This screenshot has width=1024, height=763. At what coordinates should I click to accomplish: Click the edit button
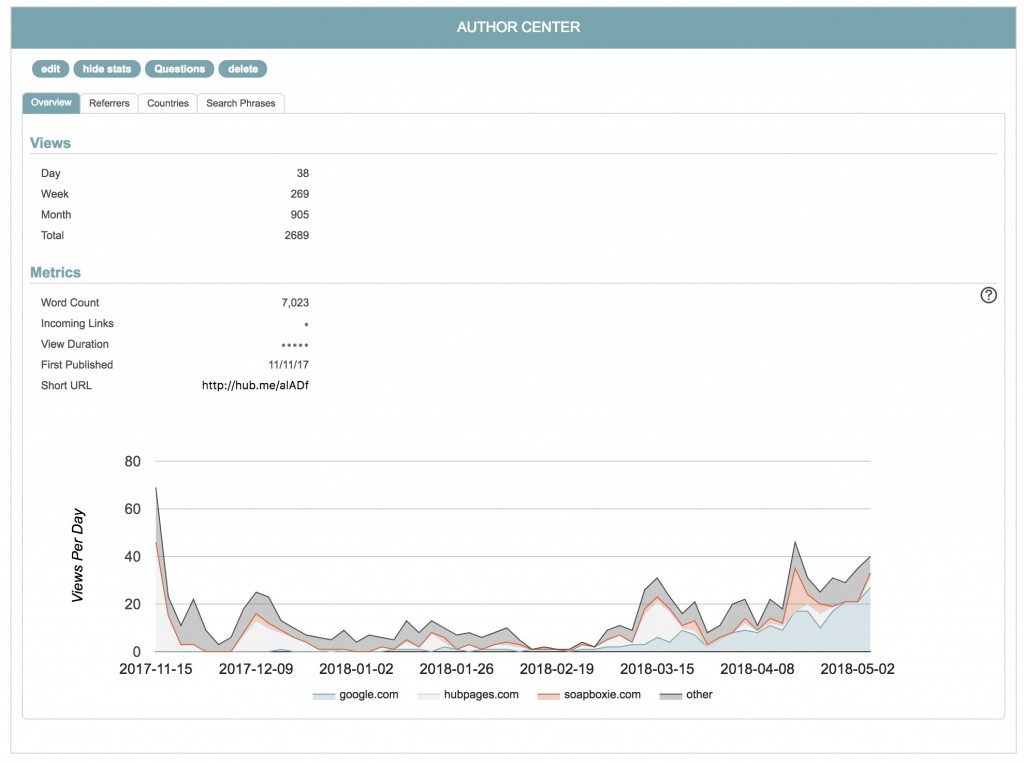[x=50, y=69]
